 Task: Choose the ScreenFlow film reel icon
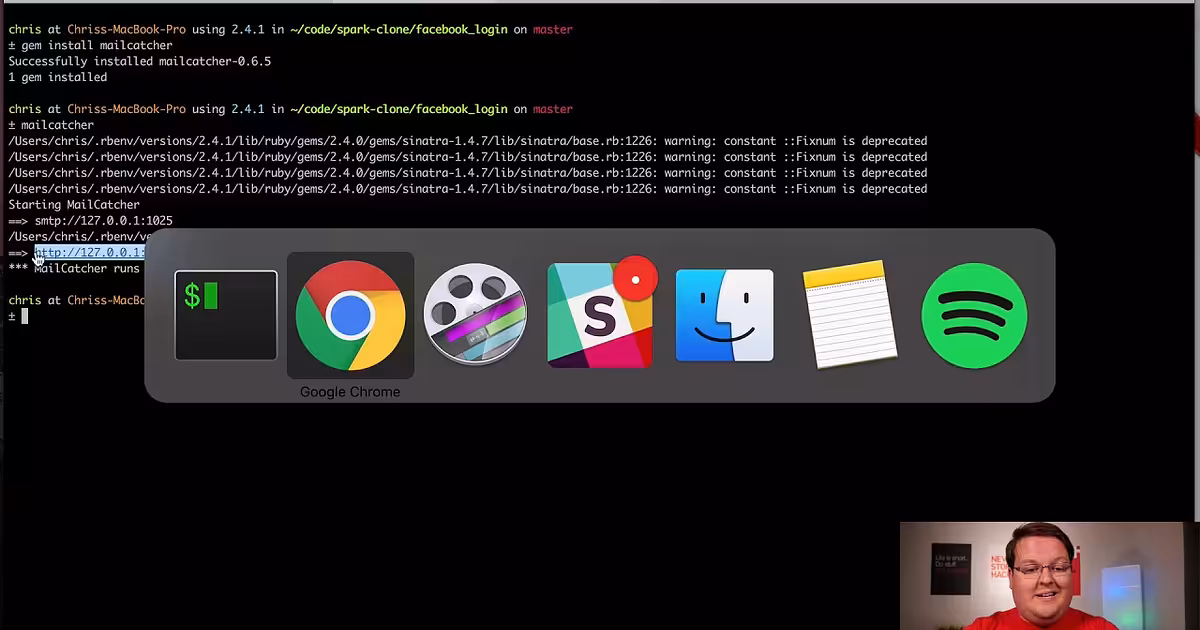pyautogui.click(x=475, y=315)
